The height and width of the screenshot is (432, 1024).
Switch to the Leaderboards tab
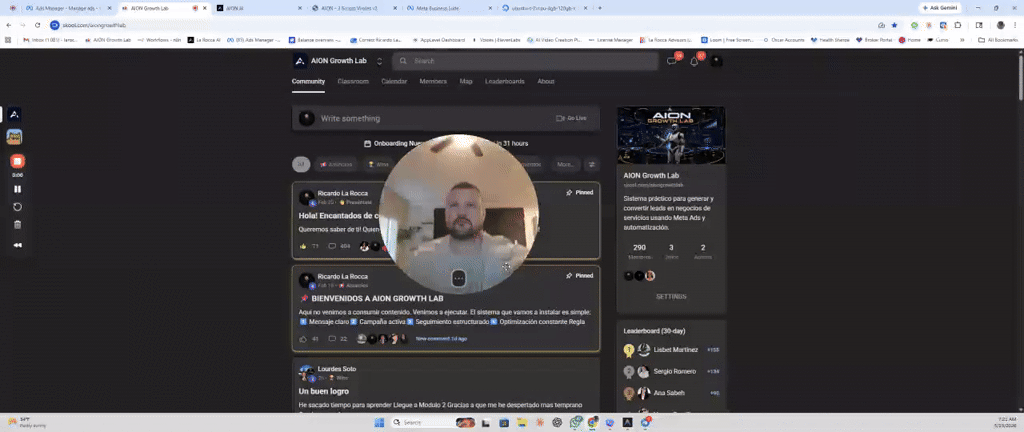tap(504, 82)
